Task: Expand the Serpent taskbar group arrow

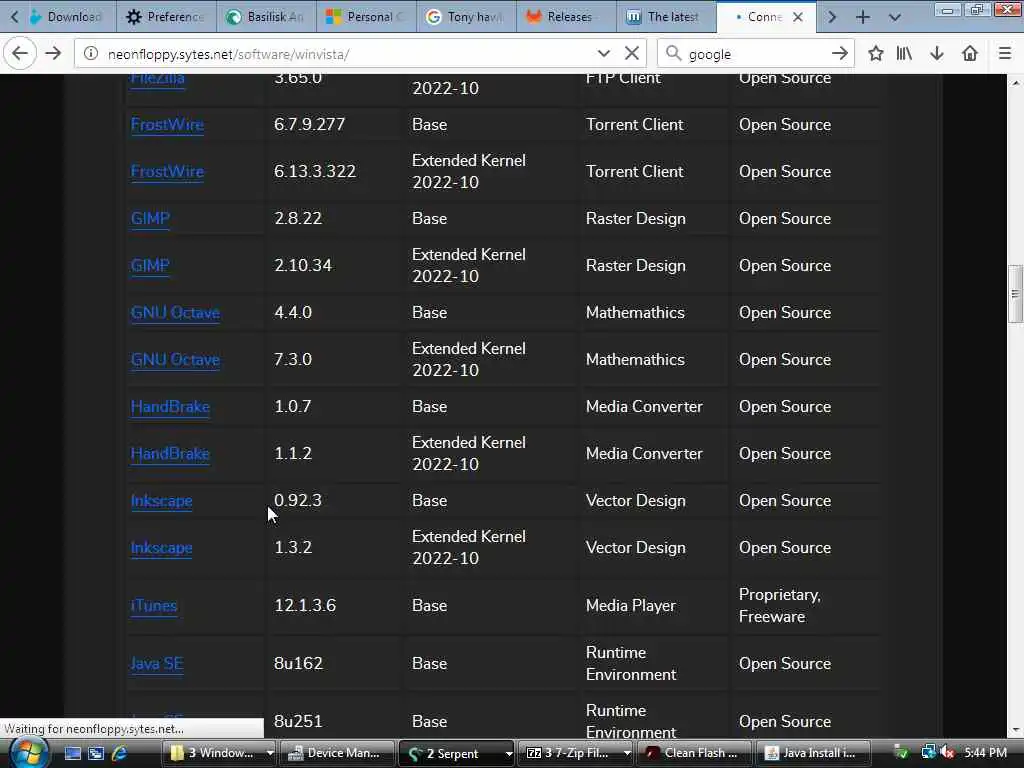Action: click(508, 753)
